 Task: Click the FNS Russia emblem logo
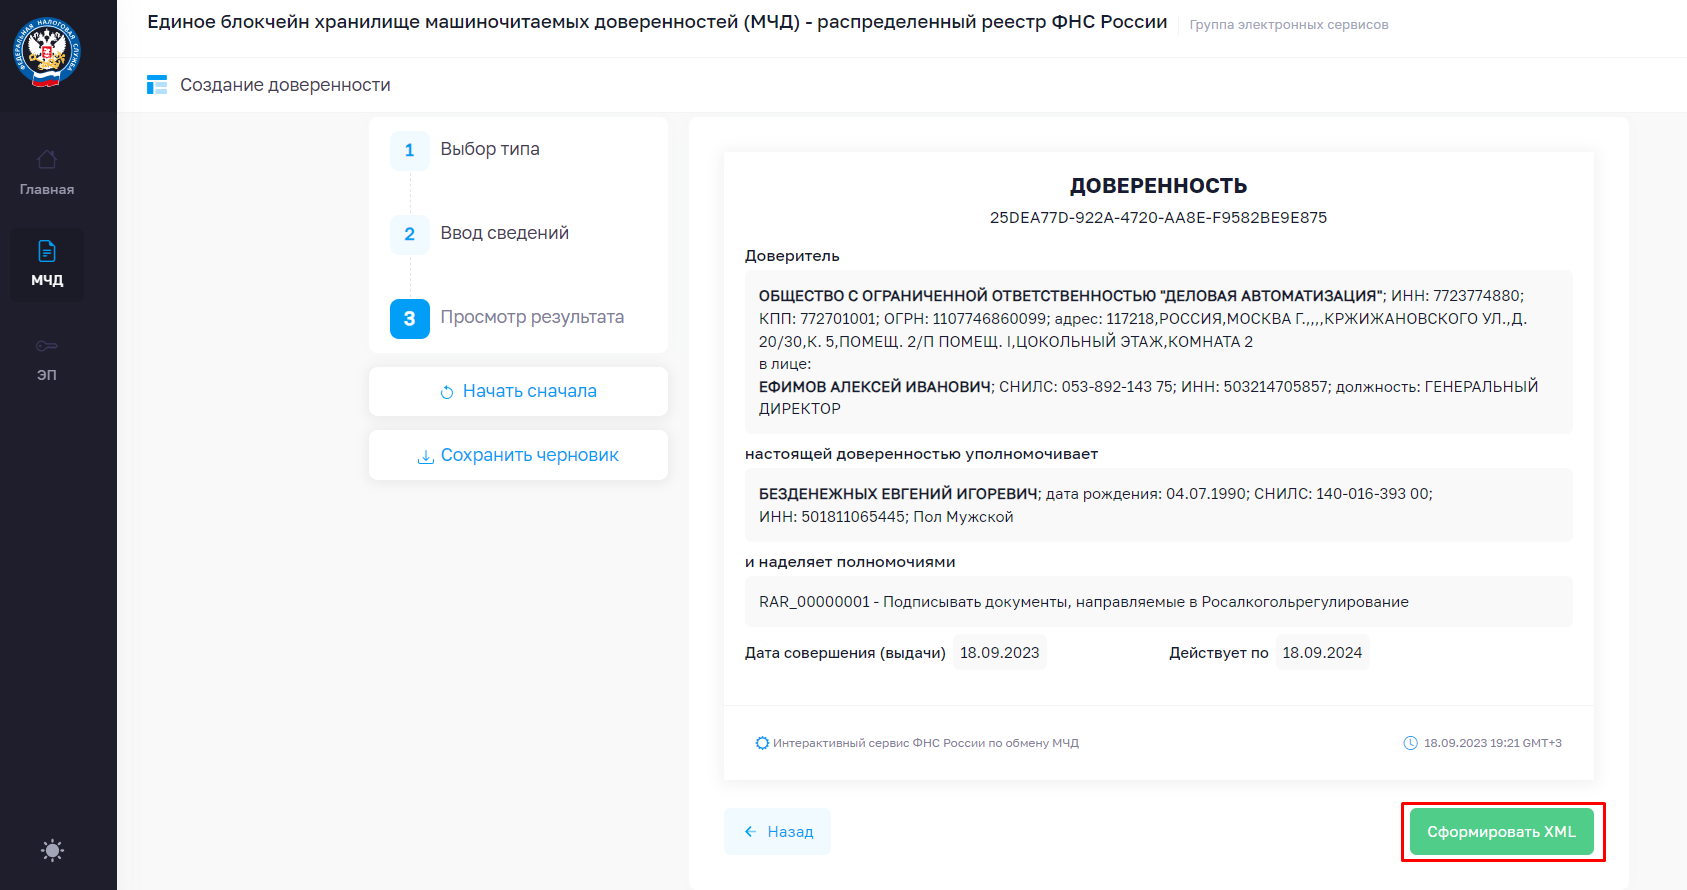tap(47, 52)
